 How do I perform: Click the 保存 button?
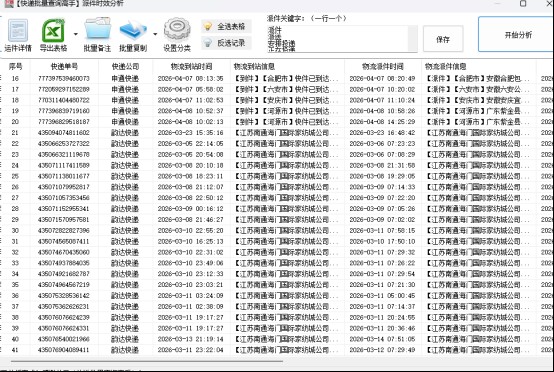443,39
